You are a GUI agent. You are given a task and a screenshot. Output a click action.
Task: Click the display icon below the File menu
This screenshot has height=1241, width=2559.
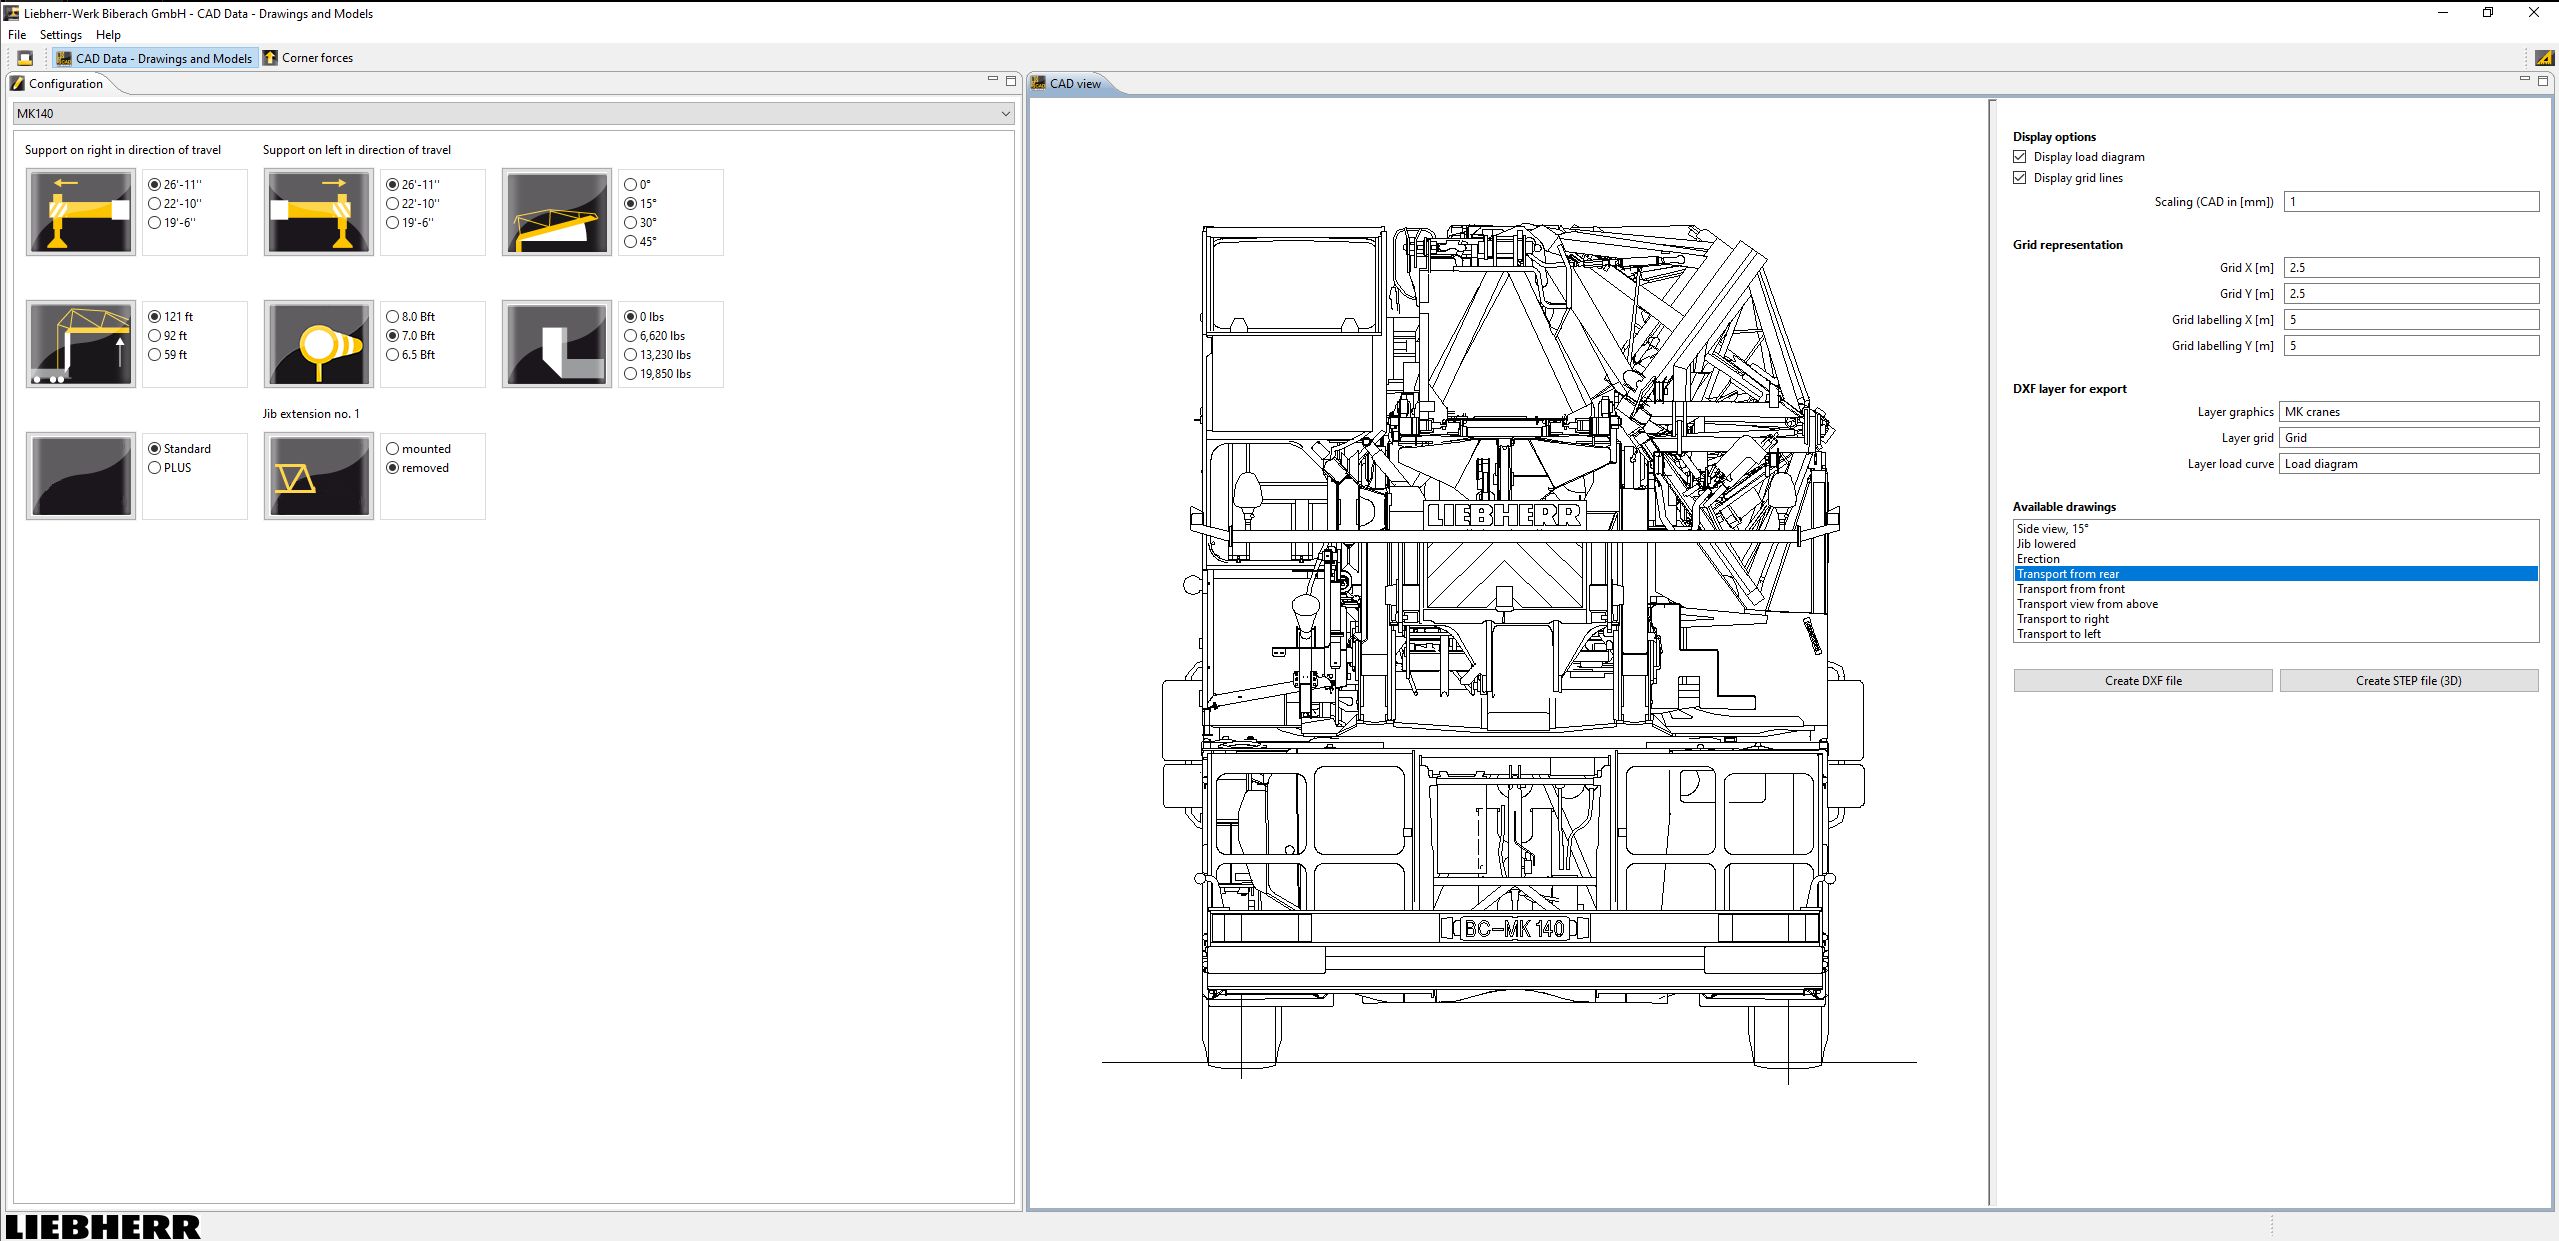point(24,57)
